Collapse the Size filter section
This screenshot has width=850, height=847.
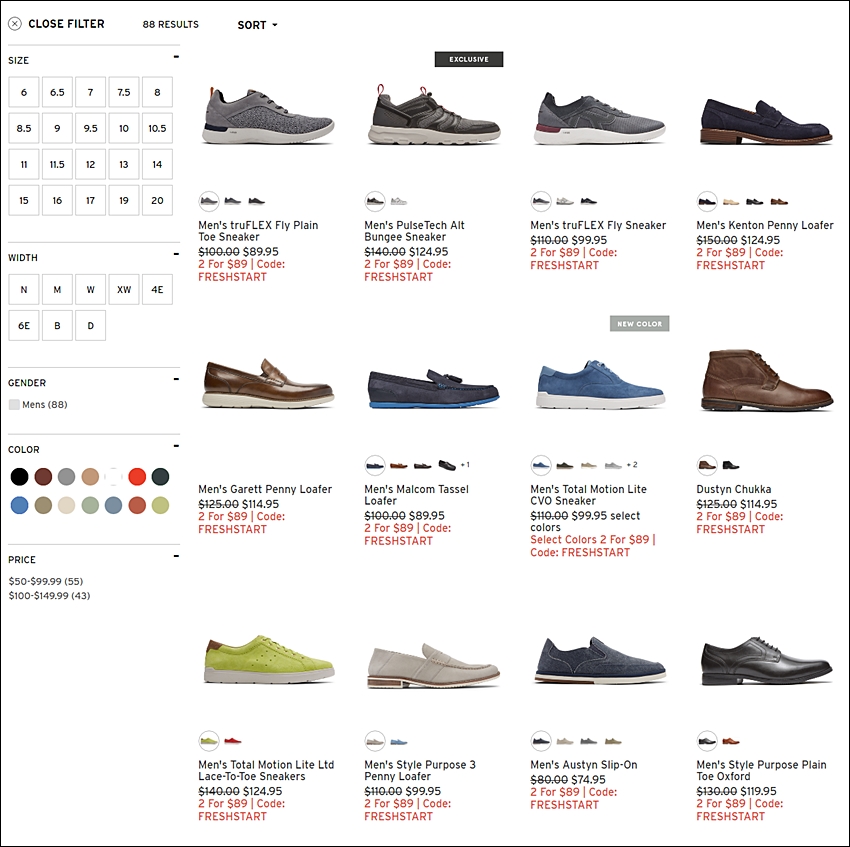[176, 57]
